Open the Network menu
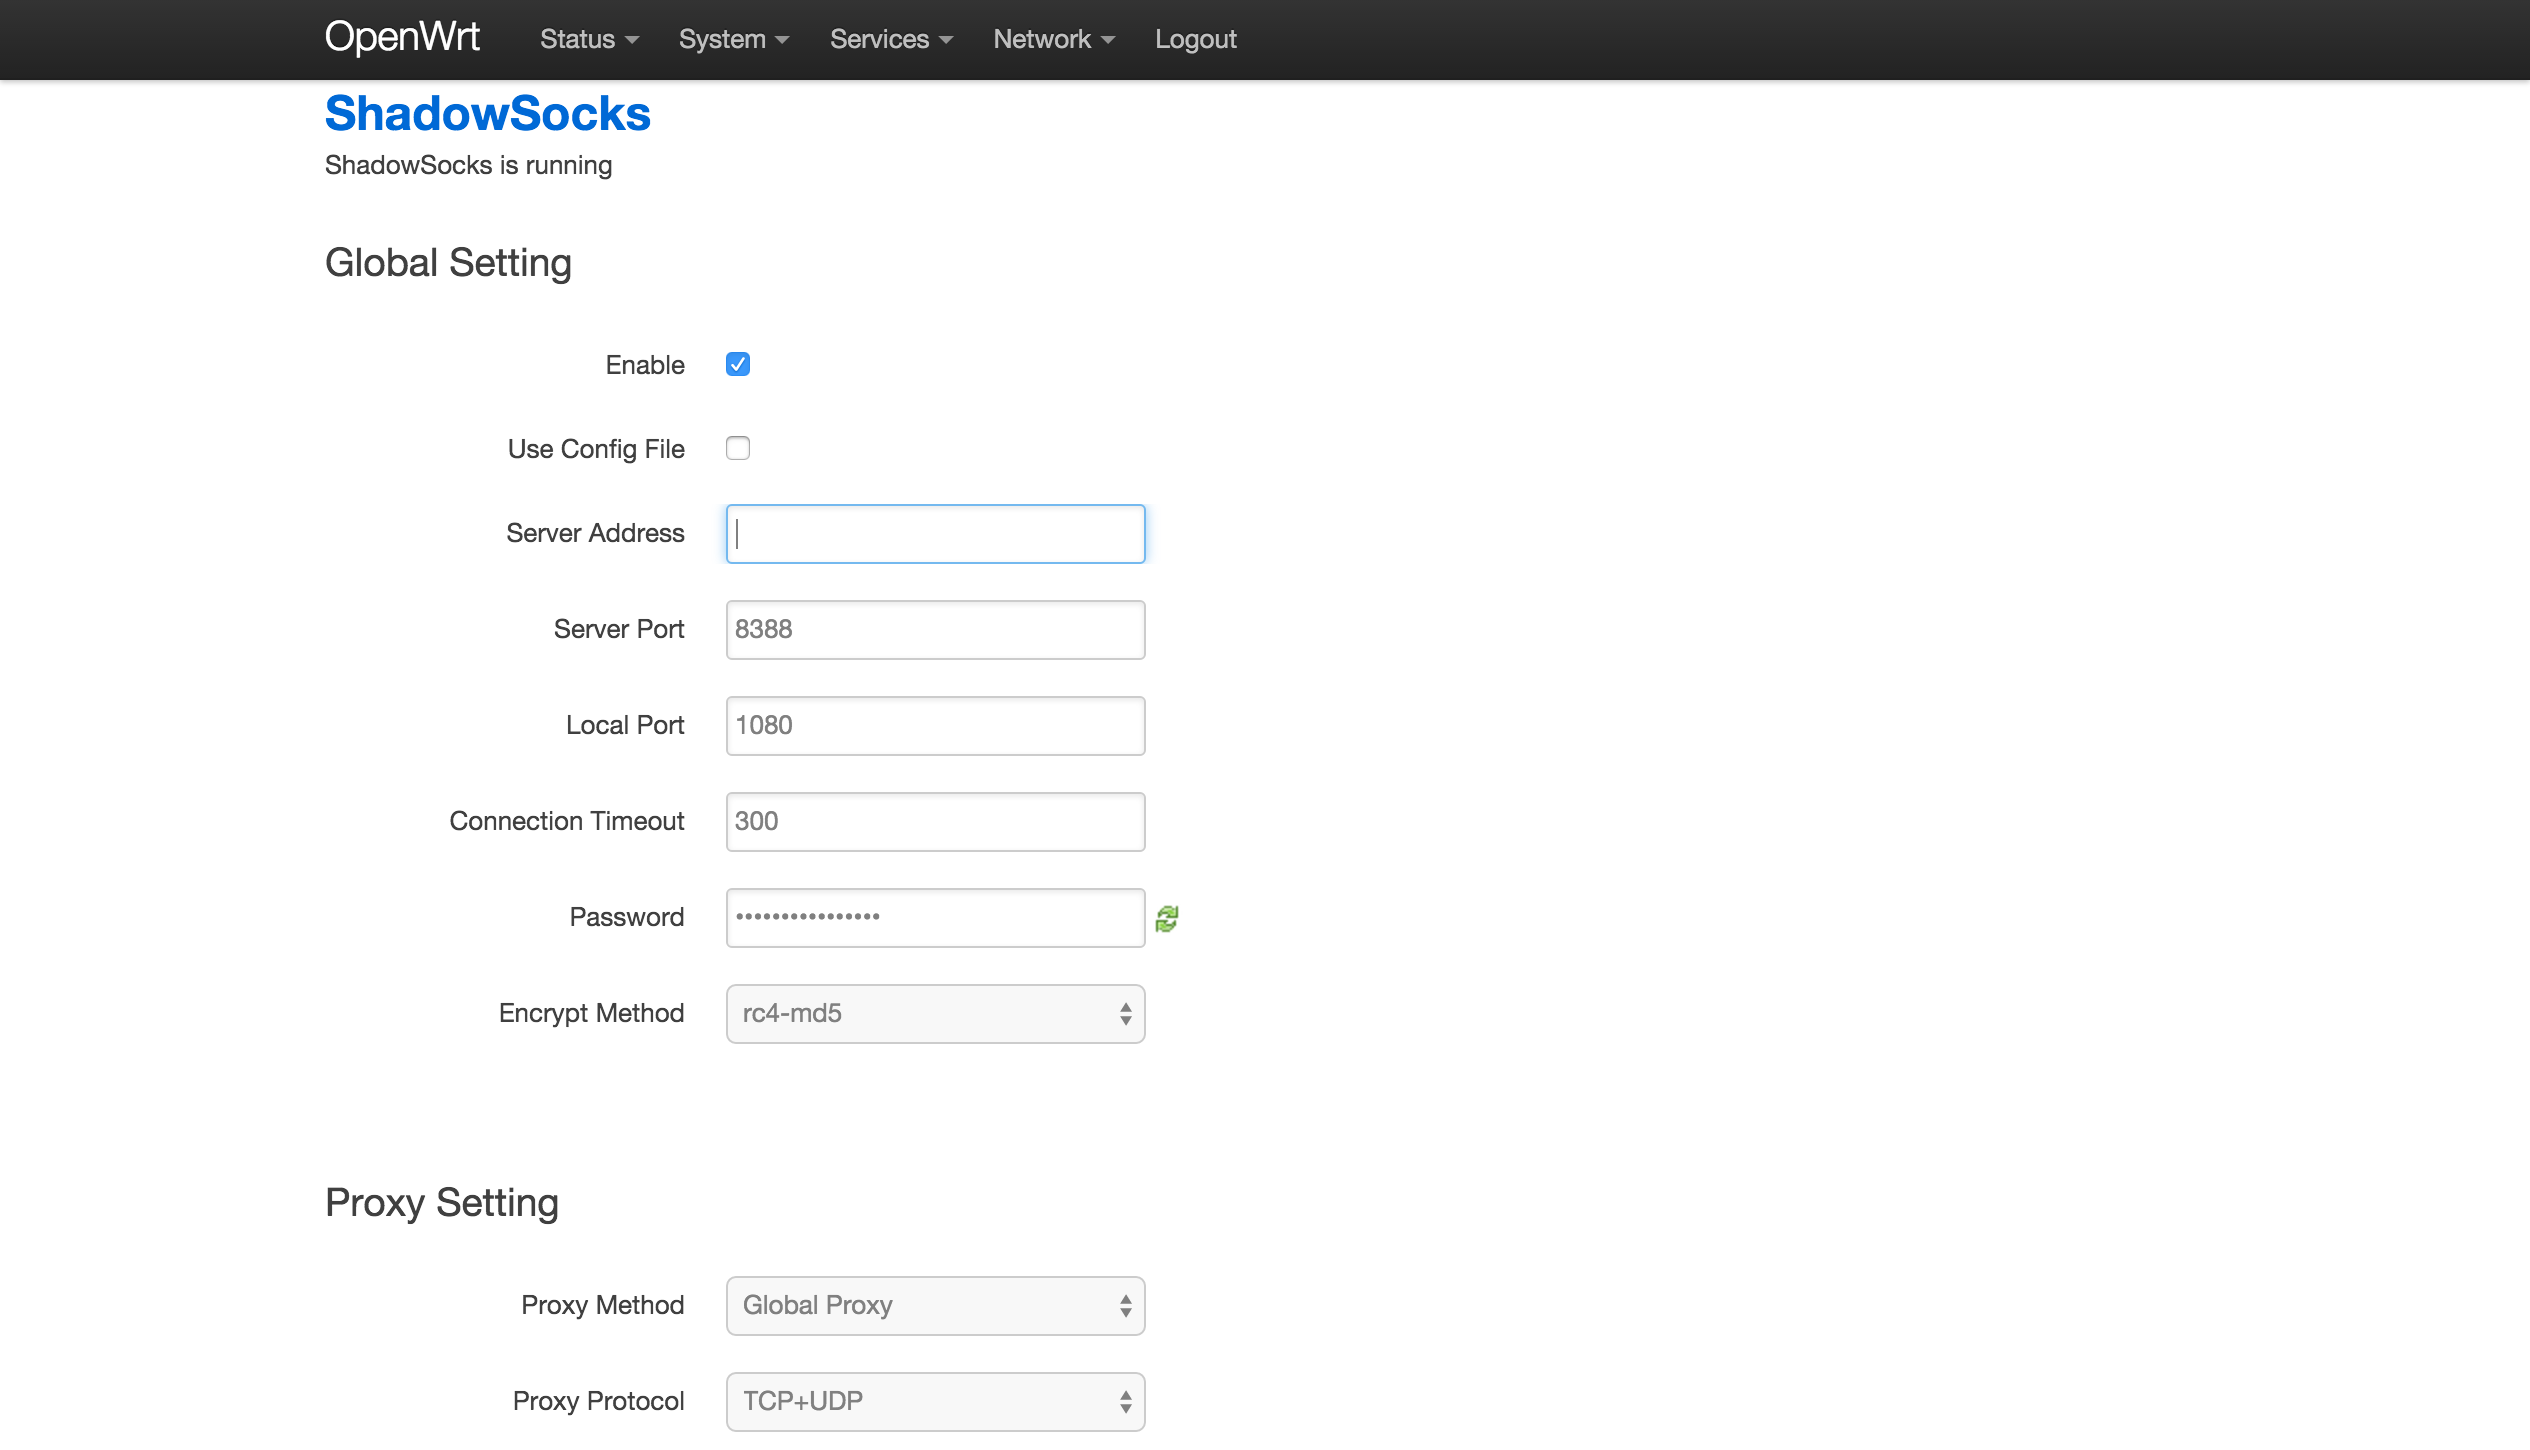 (1054, 39)
